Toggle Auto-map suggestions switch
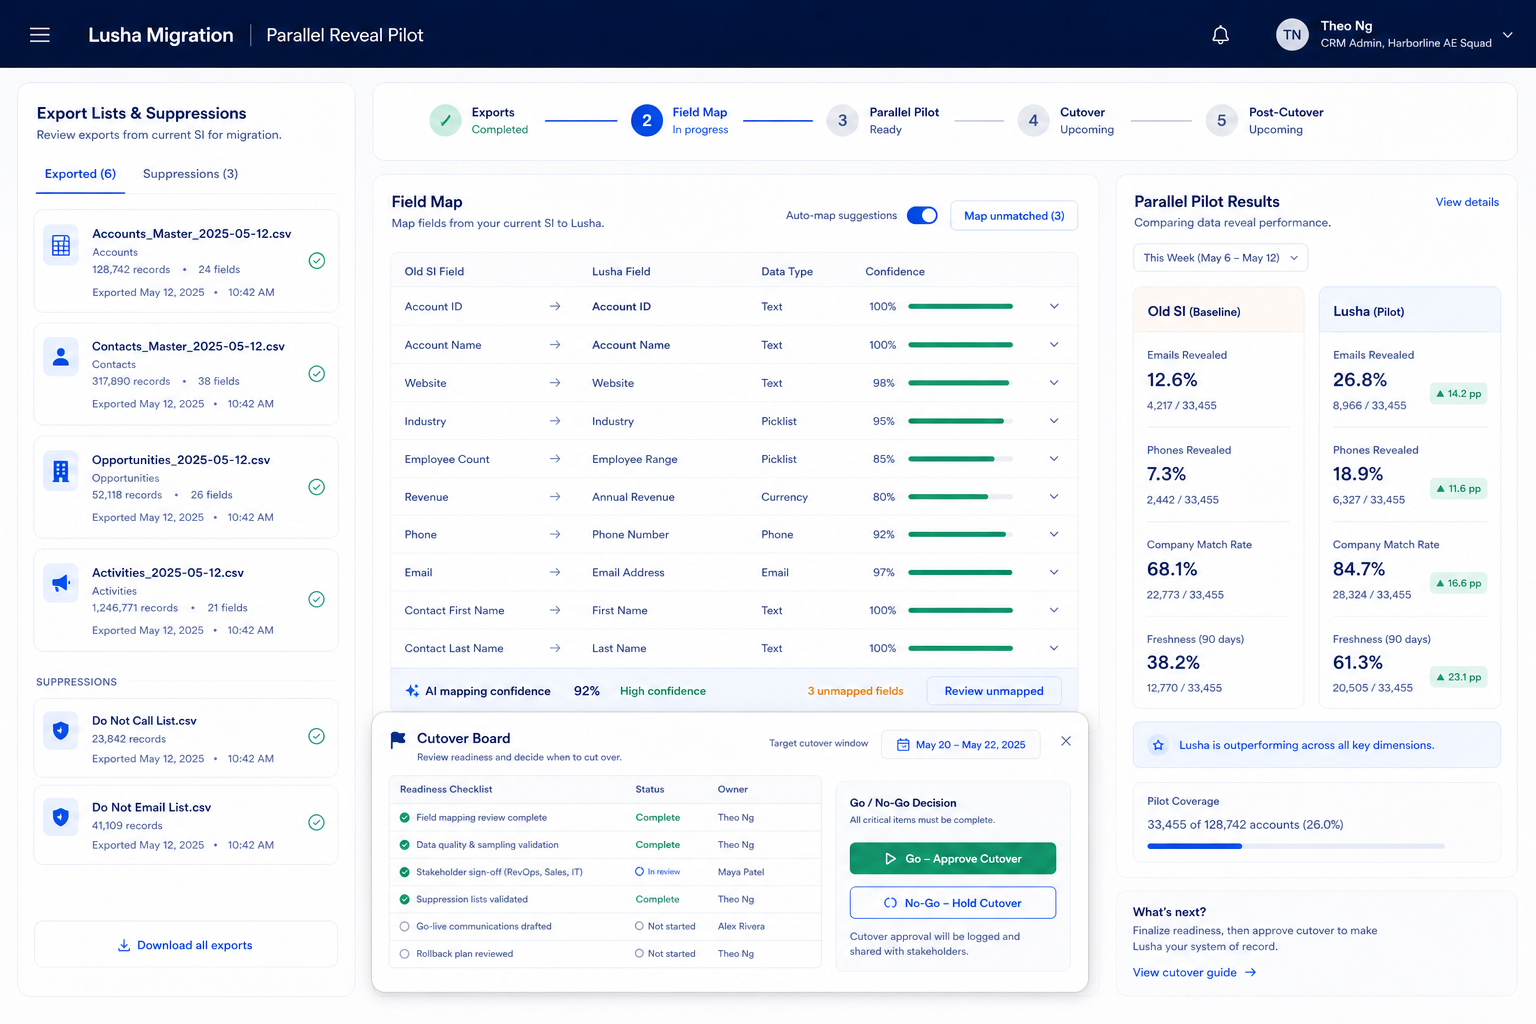The width and height of the screenshot is (1536, 1024). point(922,215)
